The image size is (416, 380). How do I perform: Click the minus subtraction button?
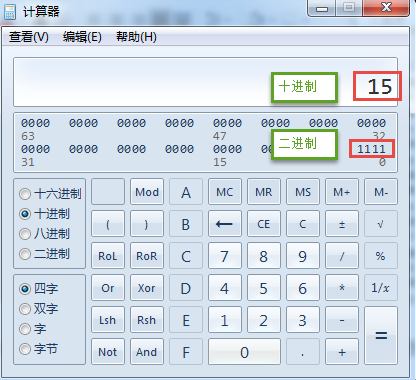pyautogui.click(x=342, y=320)
